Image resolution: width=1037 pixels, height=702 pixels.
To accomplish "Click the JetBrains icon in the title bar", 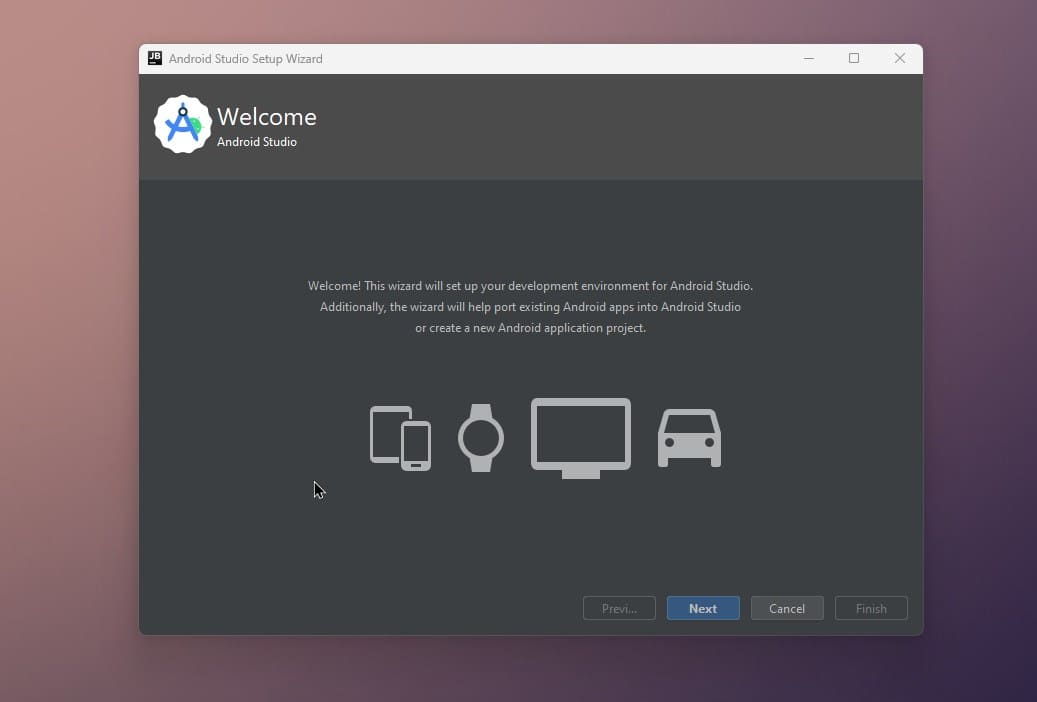I will (155, 58).
